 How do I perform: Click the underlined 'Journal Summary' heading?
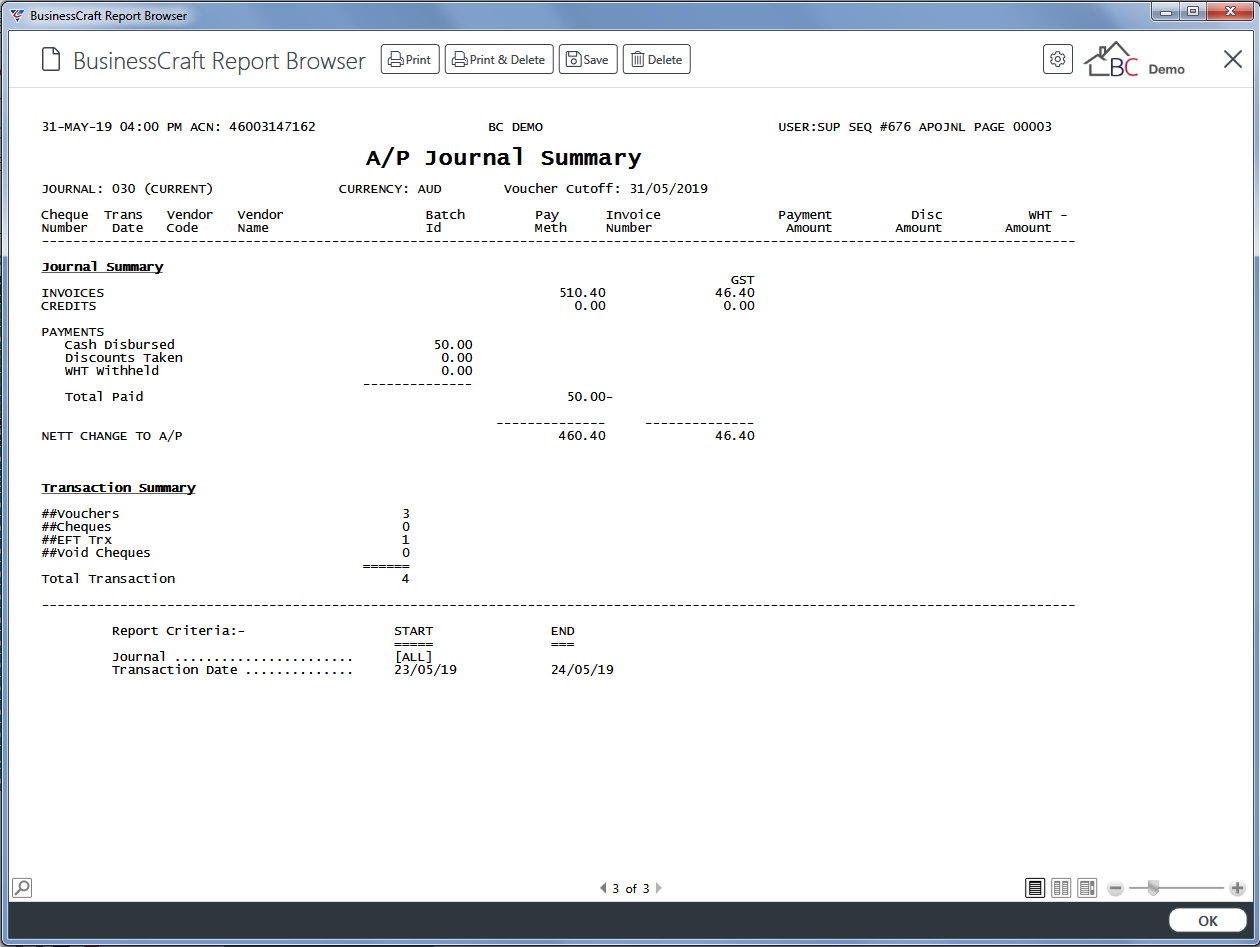click(x=102, y=267)
